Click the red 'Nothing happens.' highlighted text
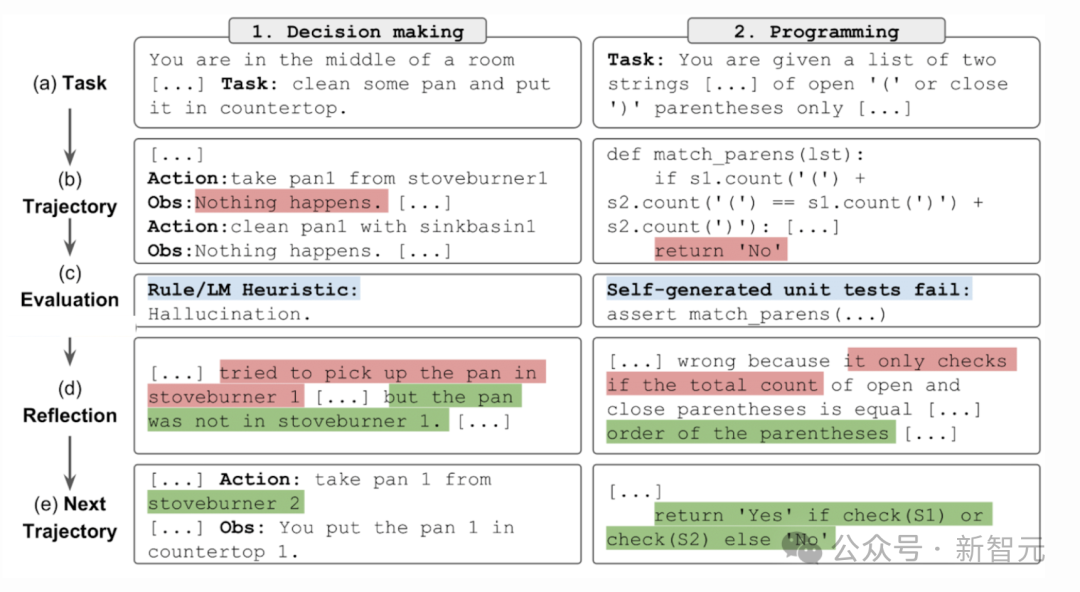1080x592 pixels. (291, 202)
